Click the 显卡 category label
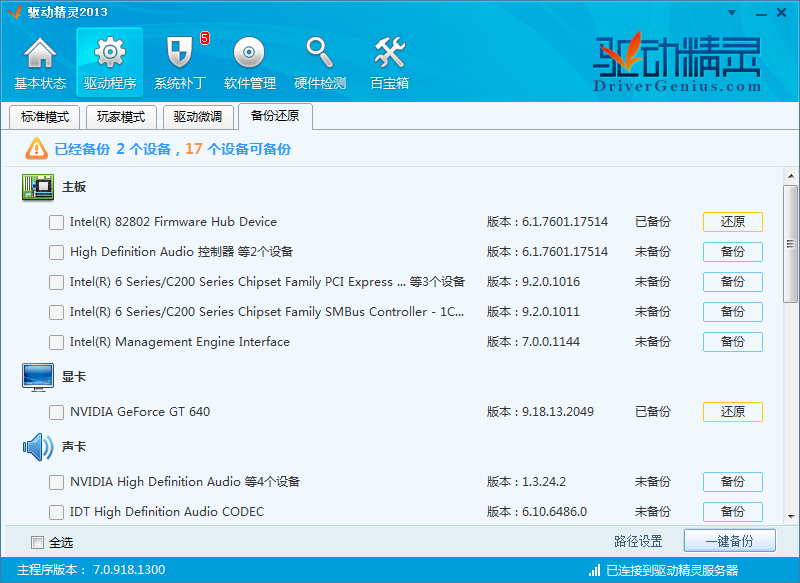Viewport: 800px width, 583px height. point(74,377)
